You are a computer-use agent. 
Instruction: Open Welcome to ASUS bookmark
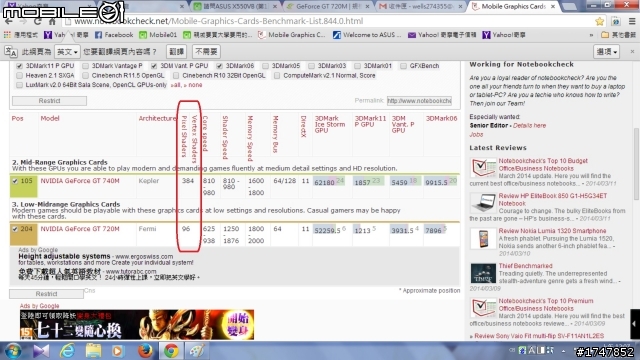[x=367, y=35]
